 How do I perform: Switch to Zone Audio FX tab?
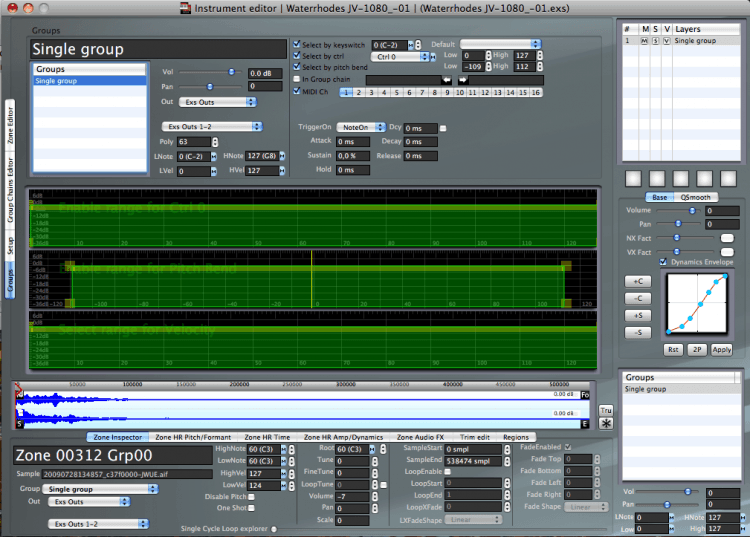click(420, 437)
